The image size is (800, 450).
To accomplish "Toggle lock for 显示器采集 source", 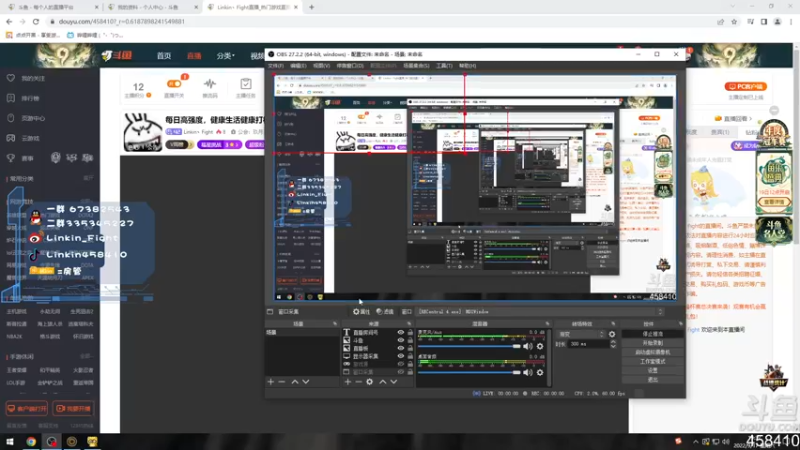I will point(410,356).
